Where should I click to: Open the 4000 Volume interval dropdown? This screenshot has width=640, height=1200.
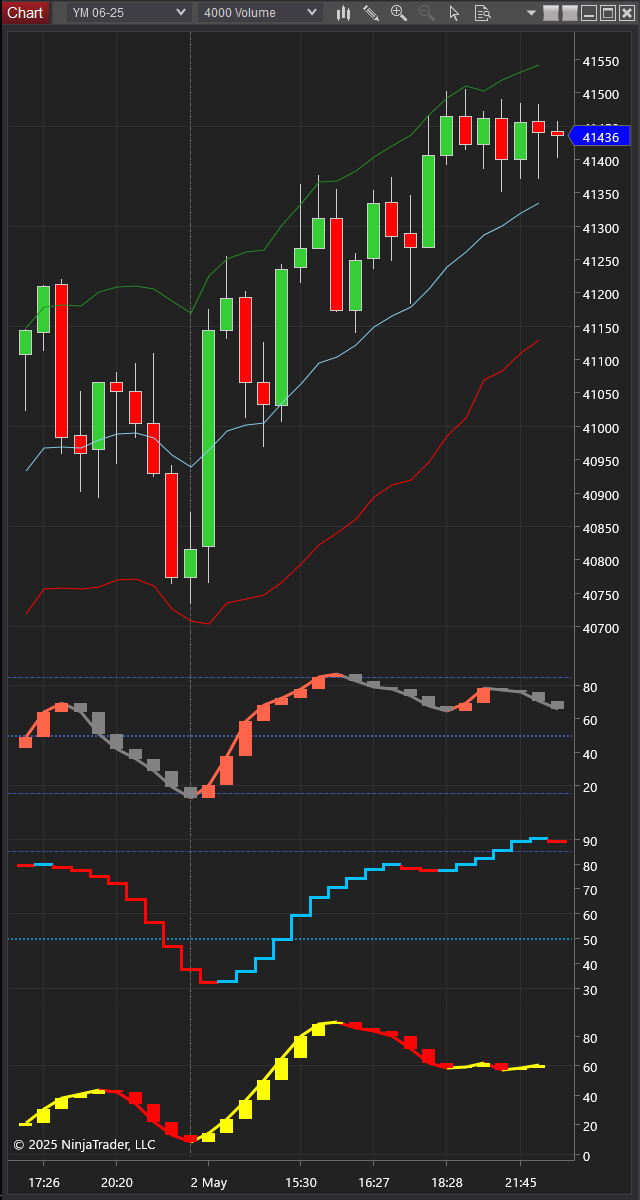[260, 13]
